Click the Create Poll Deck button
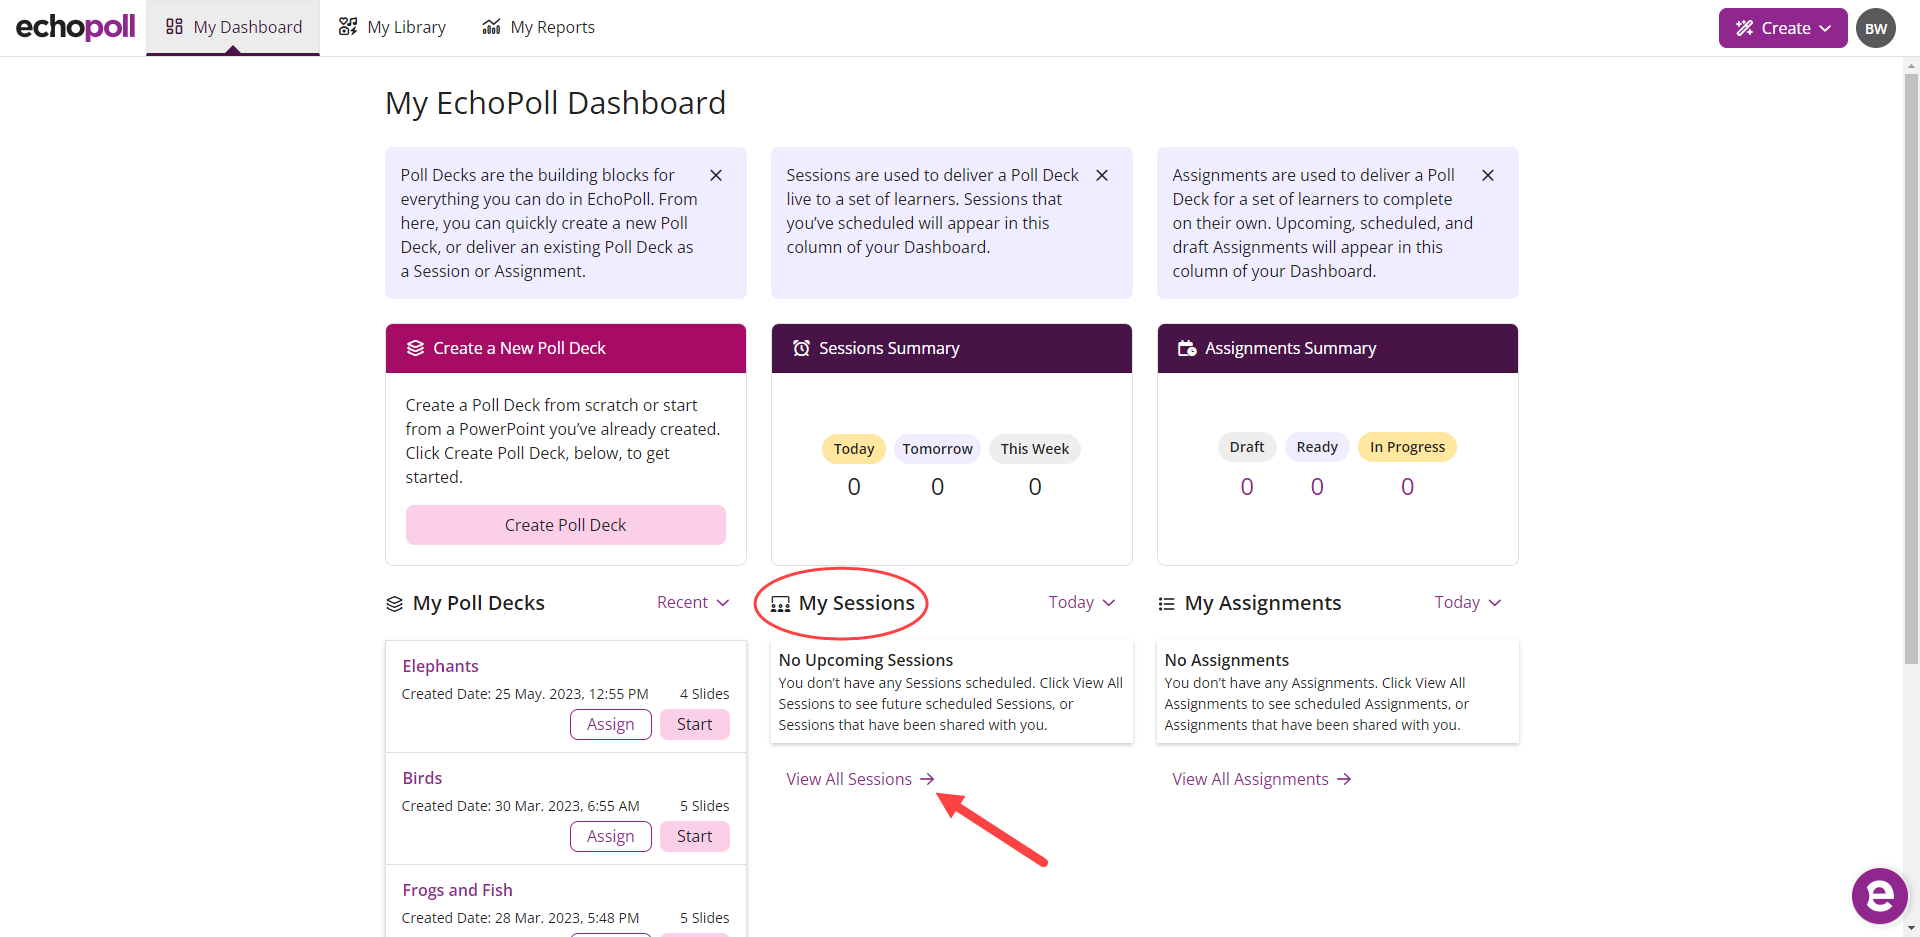Screen dimensions: 1920x937 point(566,525)
